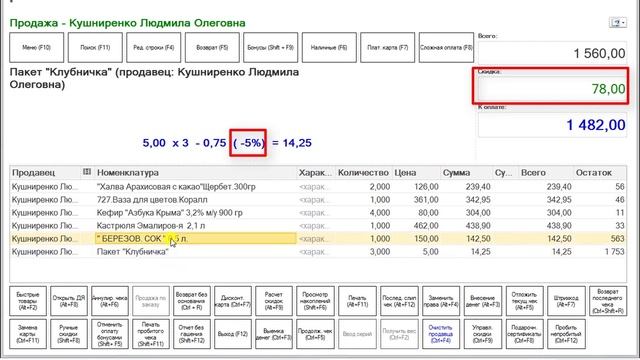The image size is (640, 360).
Task: Click Возврат без основания (Ctrl+R)
Action: pos(192,301)
